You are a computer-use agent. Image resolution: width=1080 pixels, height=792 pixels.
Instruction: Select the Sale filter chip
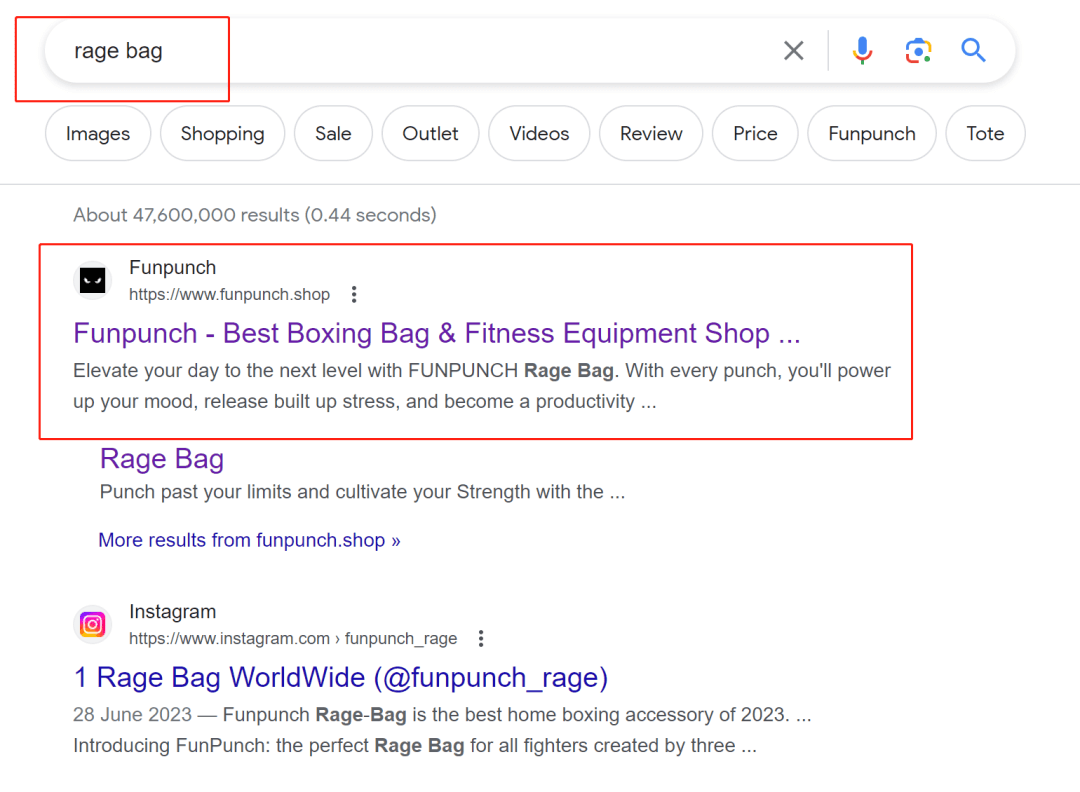[333, 134]
